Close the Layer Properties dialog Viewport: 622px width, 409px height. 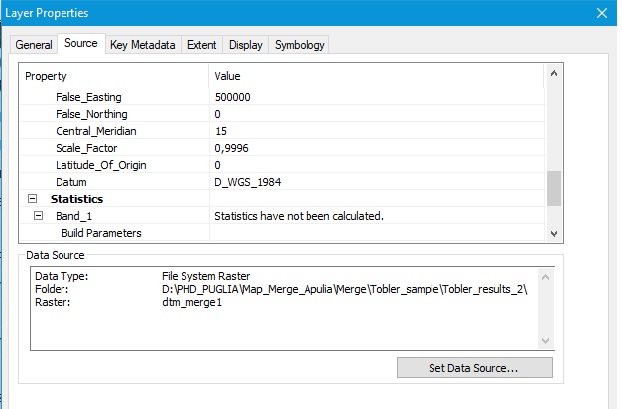(602, 13)
